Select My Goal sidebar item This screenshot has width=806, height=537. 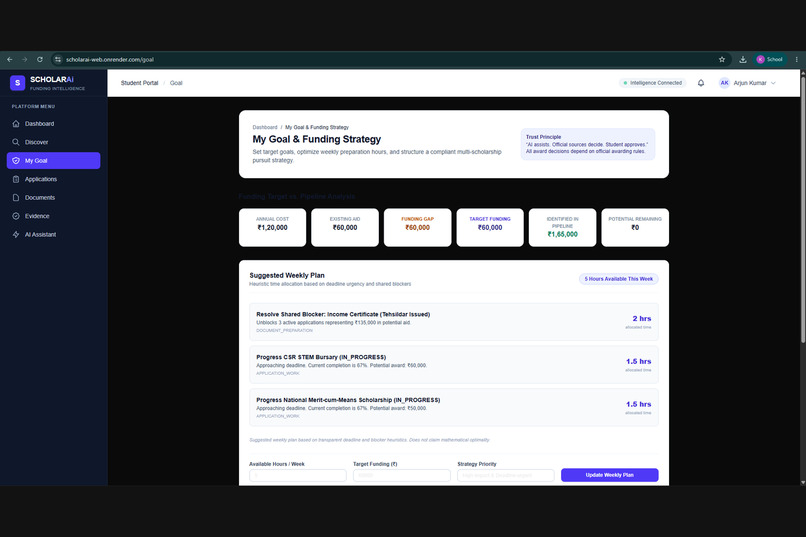coord(53,161)
